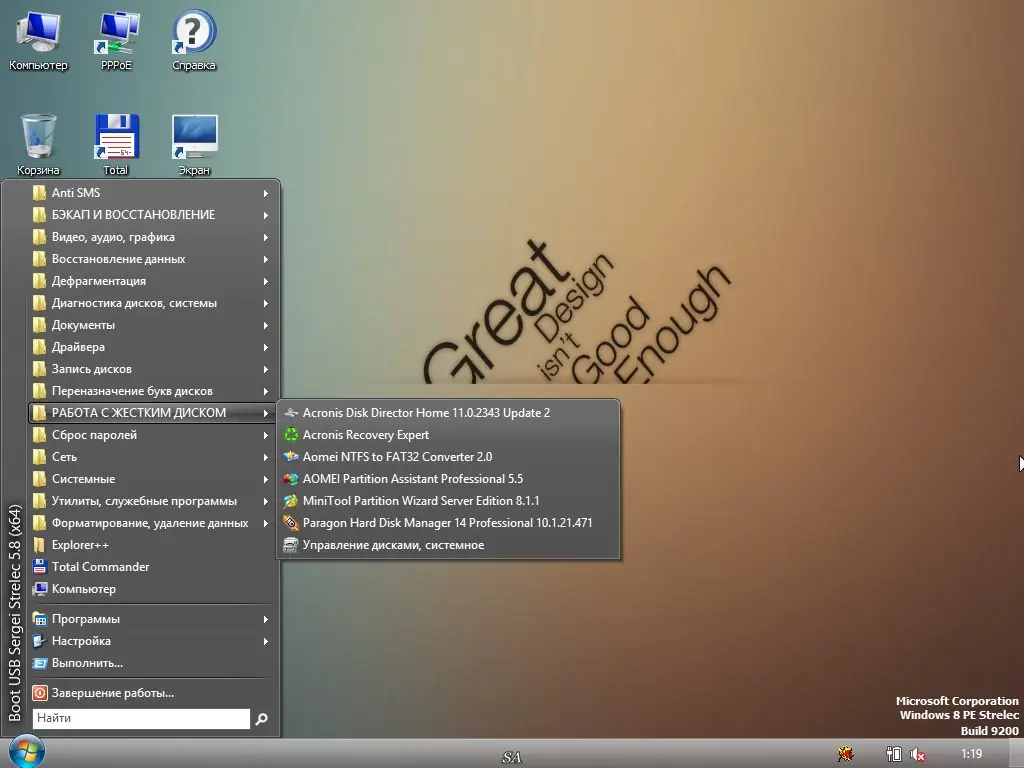Expand Диагностика дисков, системы arrow

(x=266, y=303)
